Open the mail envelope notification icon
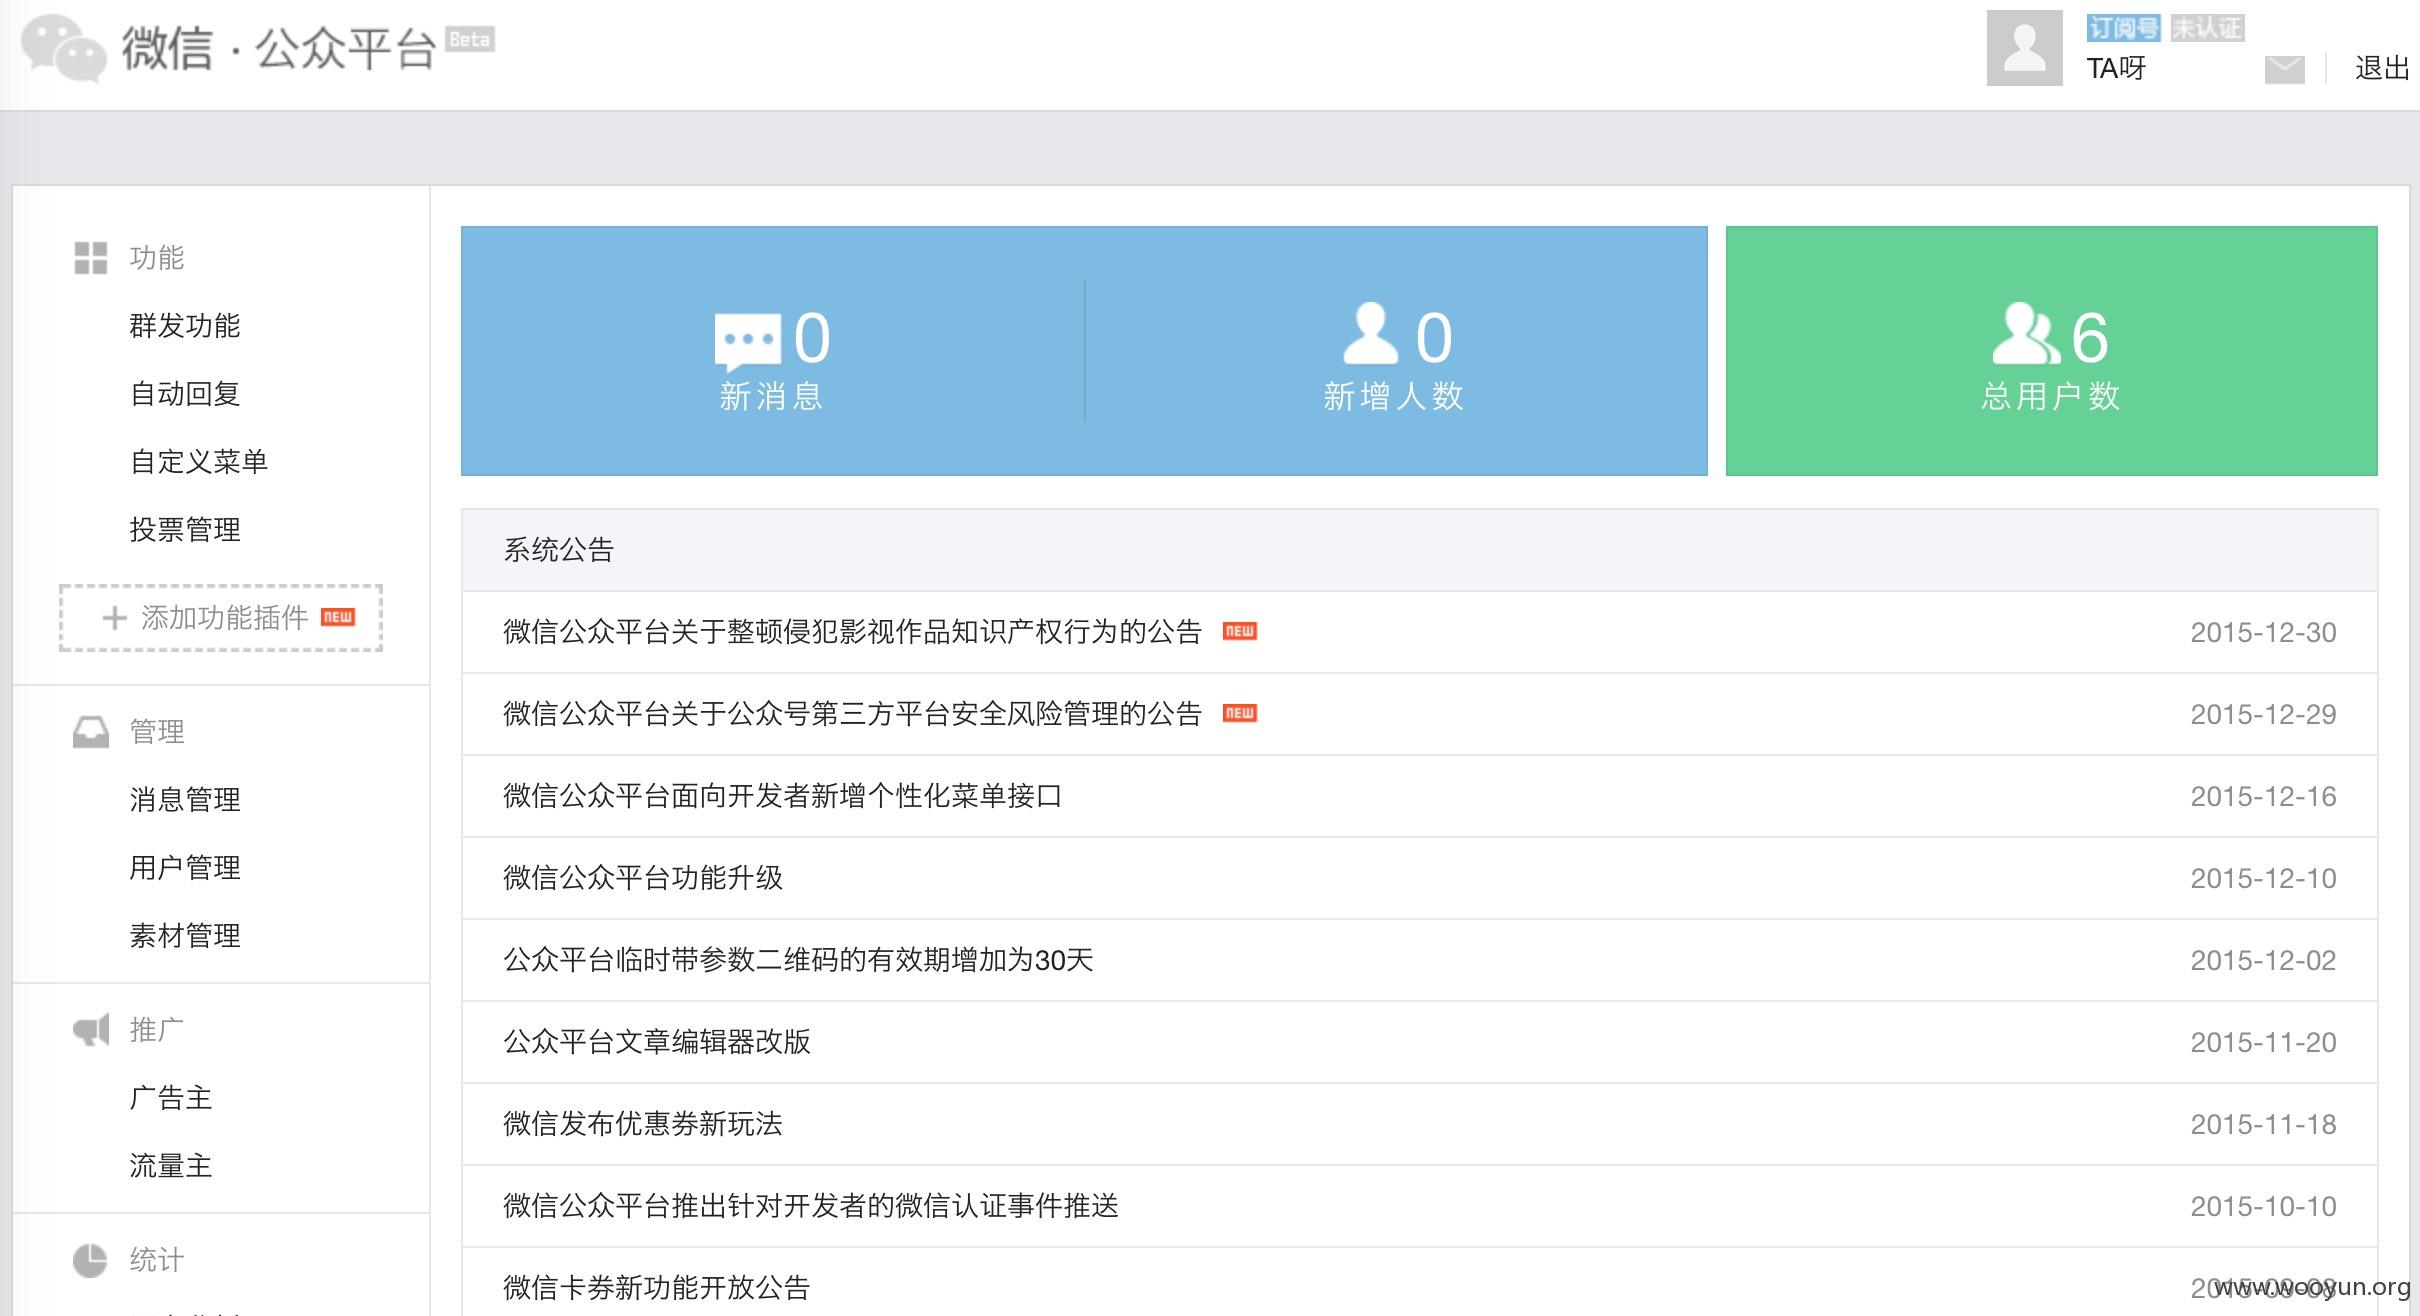Screen dimensions: 2420x1316 coord(2284,69)
